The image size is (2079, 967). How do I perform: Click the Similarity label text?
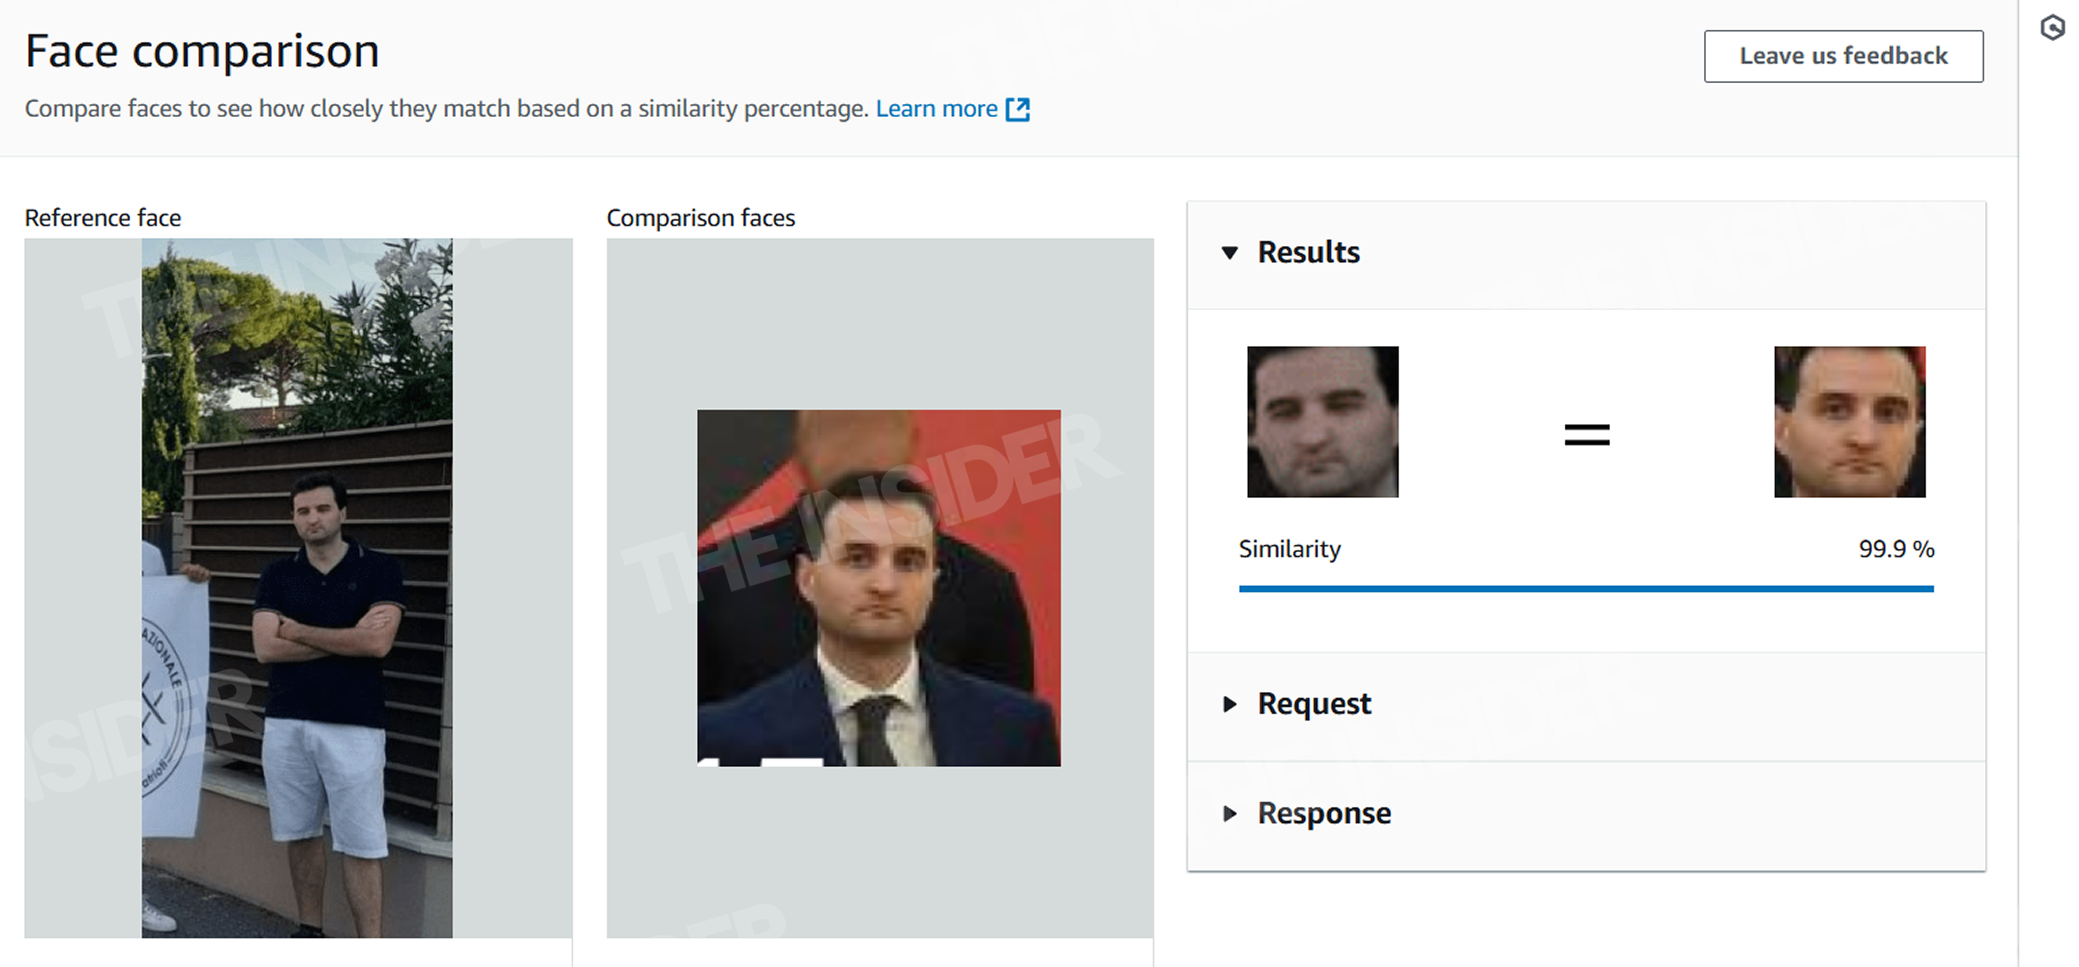click(x=1289, y=549)
